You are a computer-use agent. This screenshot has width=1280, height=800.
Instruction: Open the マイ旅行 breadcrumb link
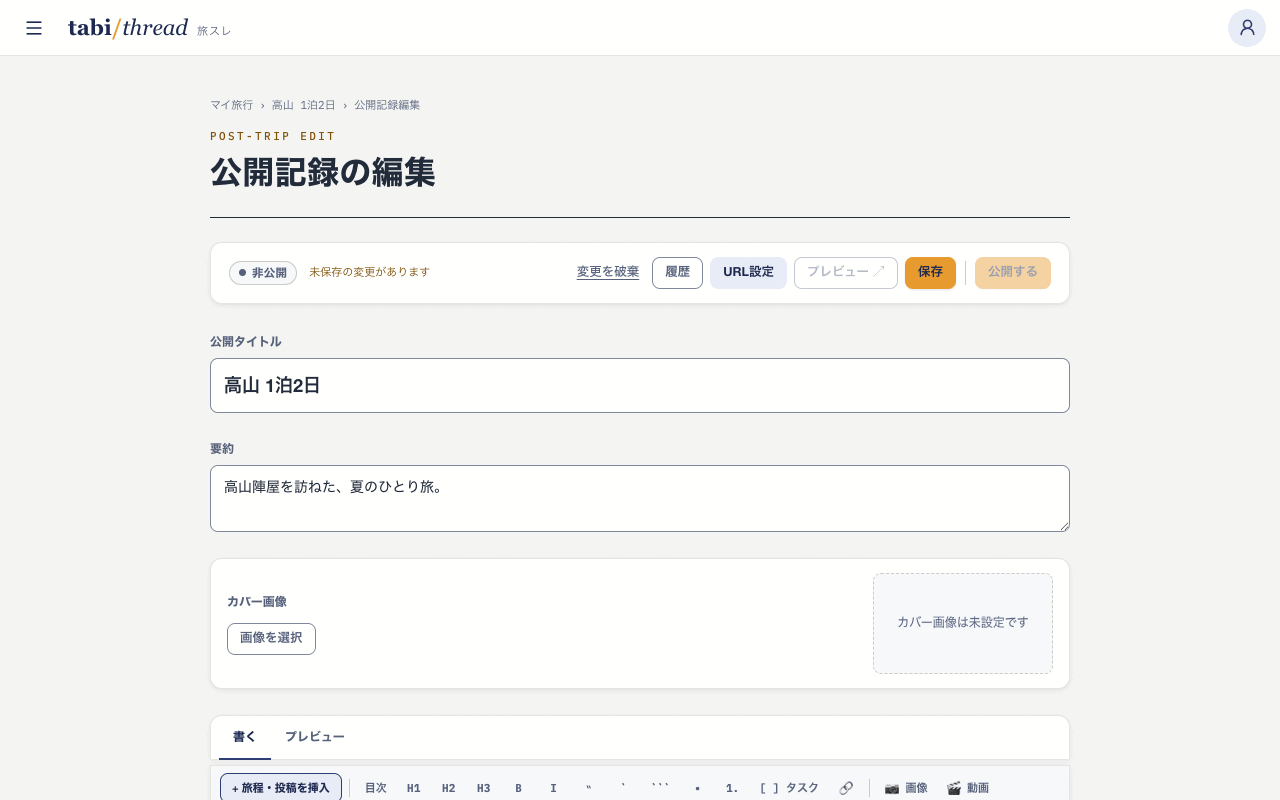231,105
